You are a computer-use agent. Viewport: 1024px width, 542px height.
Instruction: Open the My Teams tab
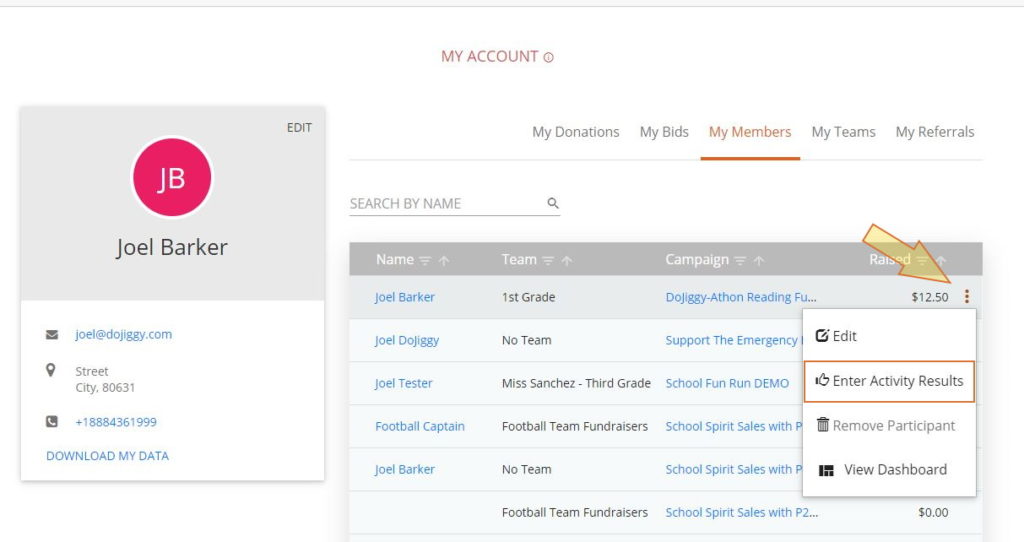tap(843, 132)
